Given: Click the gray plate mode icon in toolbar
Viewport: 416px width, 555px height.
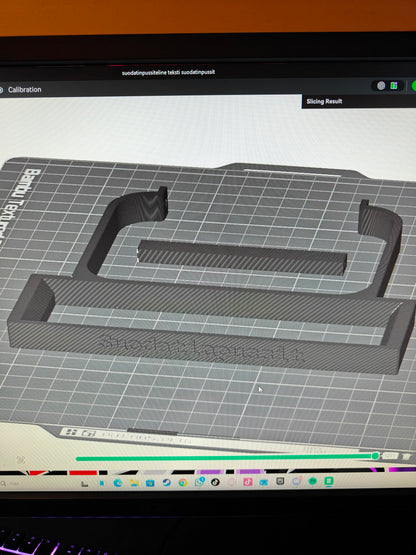Looking at the screenshot, I should (x=381, y=86).
